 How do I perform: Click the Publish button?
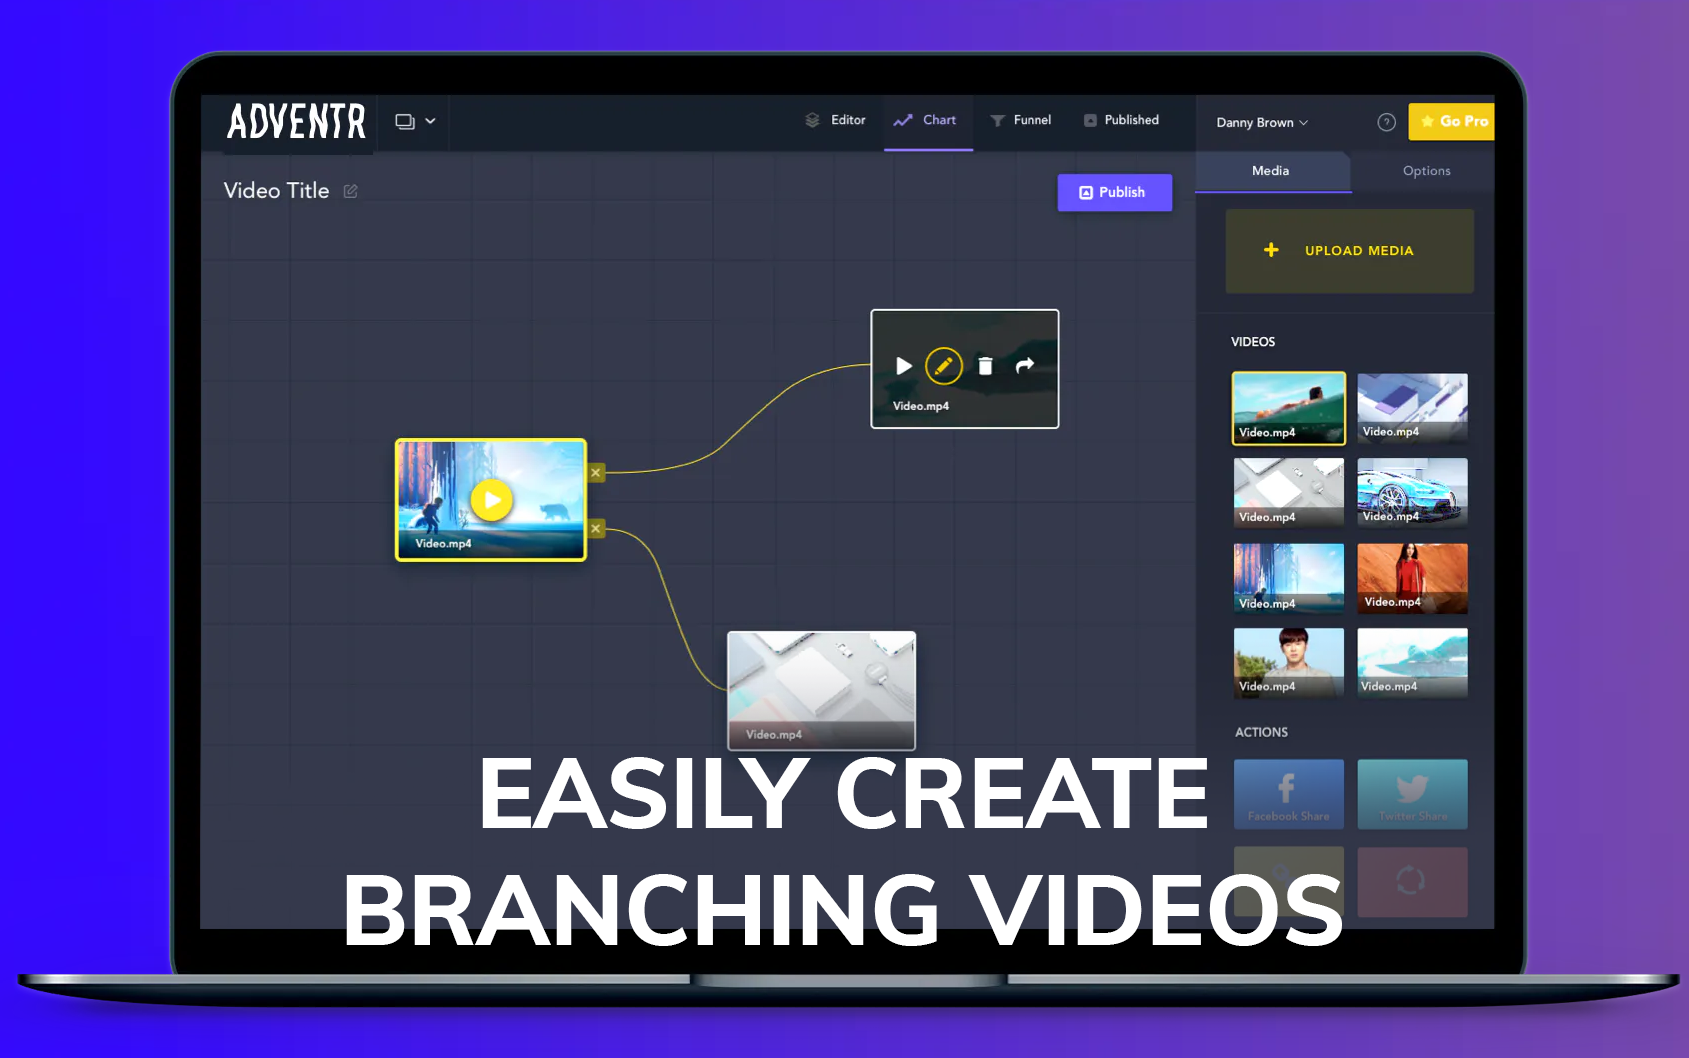click(x=1114, y=192)
